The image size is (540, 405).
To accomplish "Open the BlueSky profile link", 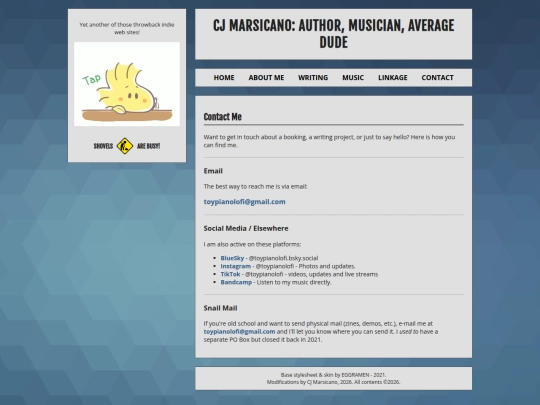I will click(232, 258).
